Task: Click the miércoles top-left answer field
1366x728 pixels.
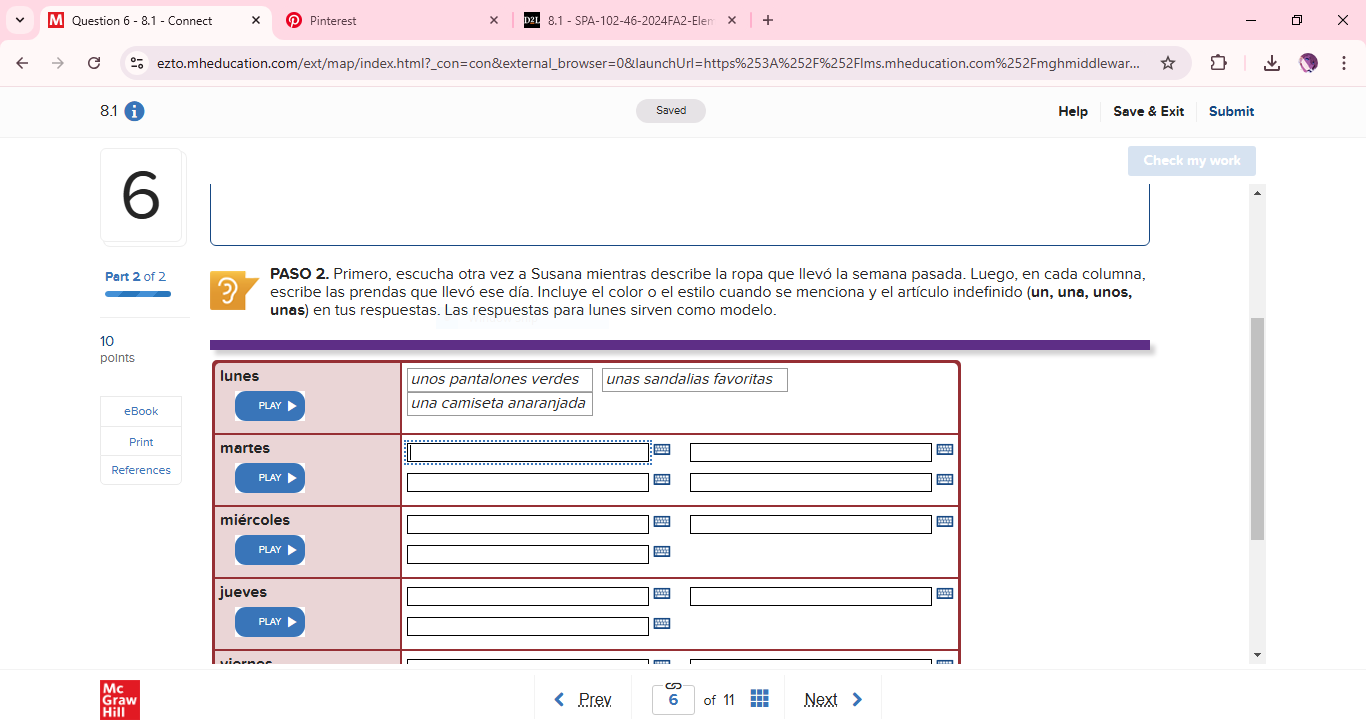Action: point(528,525)
